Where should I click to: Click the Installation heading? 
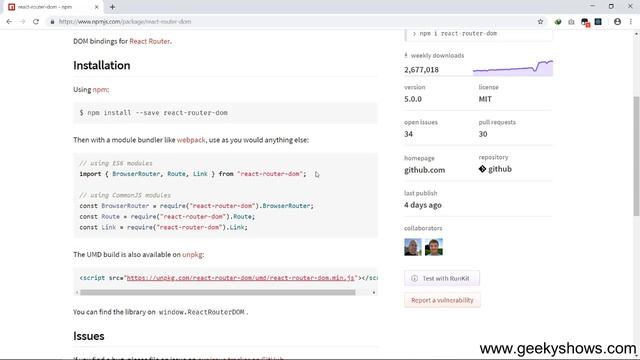tap(102, 65)
